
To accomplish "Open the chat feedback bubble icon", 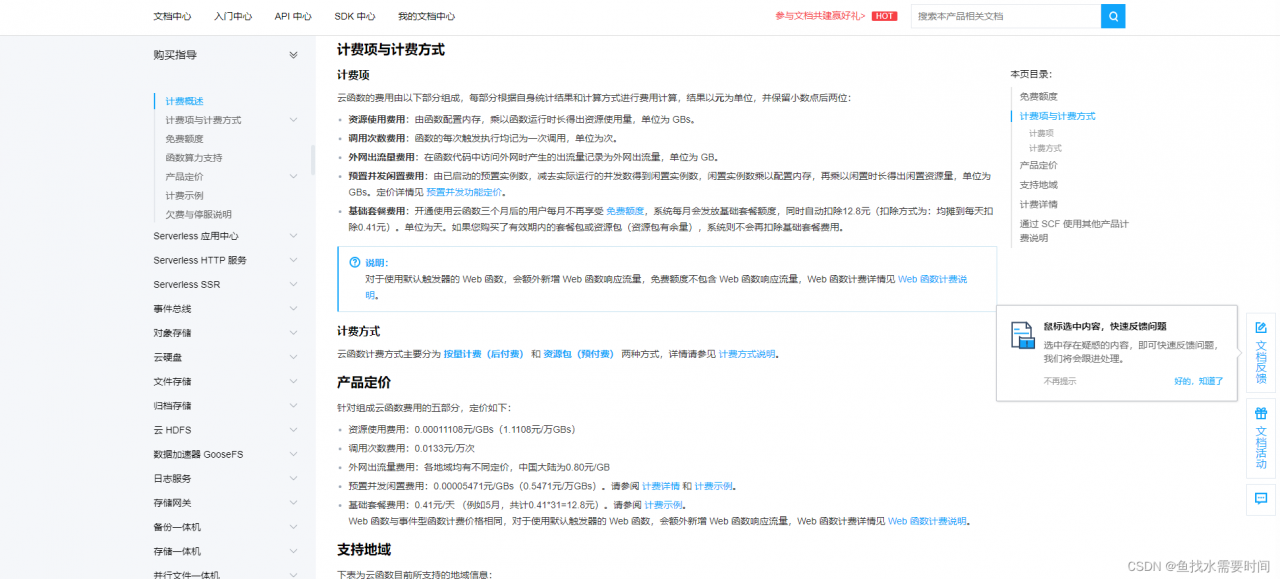I will pyautogui.click(x=1260, y=499).
